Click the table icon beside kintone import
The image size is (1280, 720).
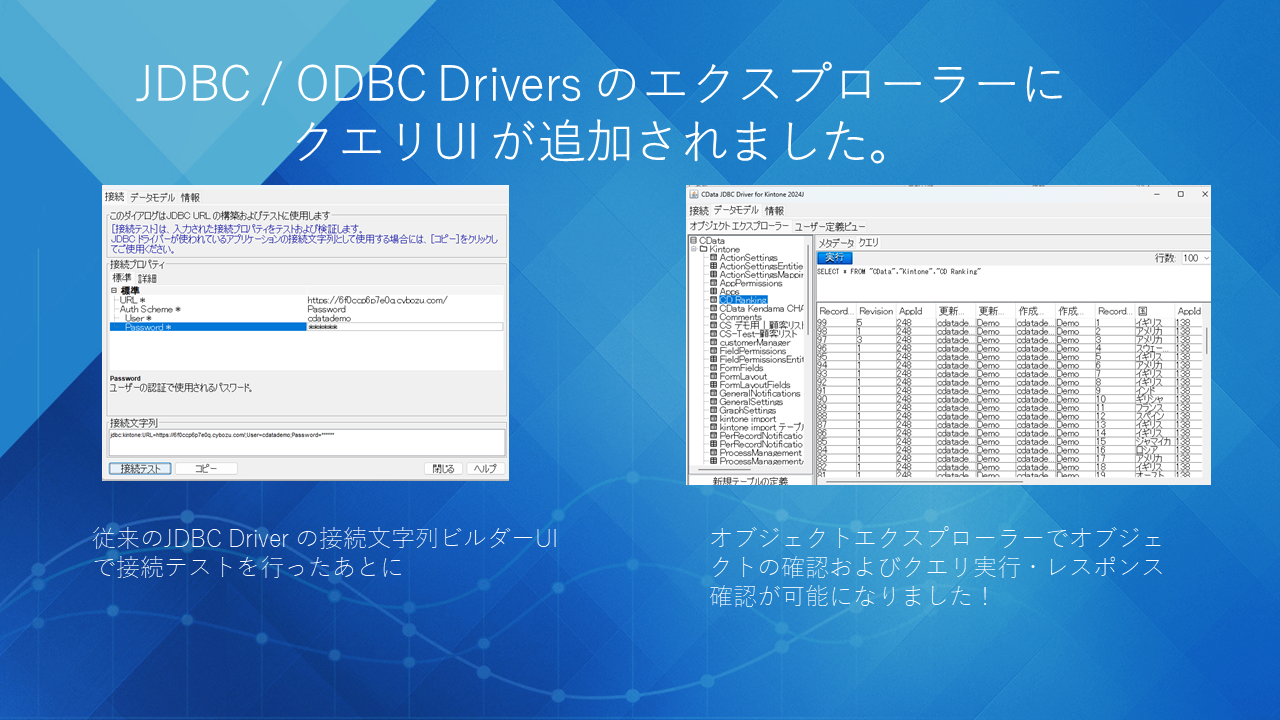(713, 419)
